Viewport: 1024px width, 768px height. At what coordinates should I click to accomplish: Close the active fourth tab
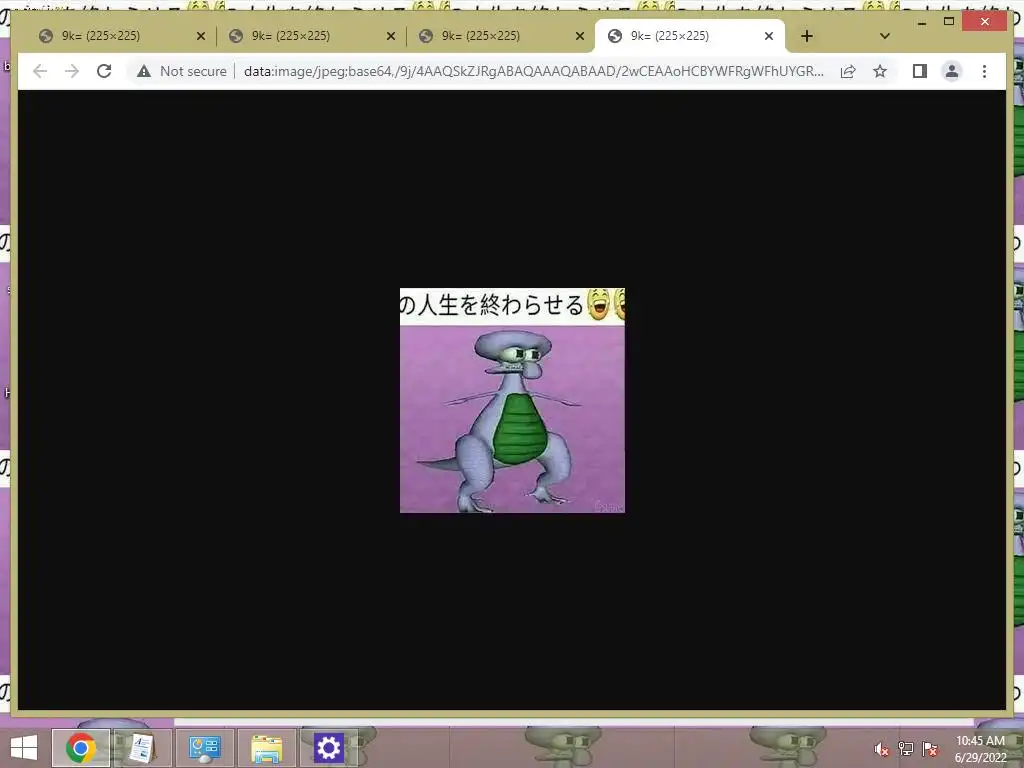[x=769, y=36]
